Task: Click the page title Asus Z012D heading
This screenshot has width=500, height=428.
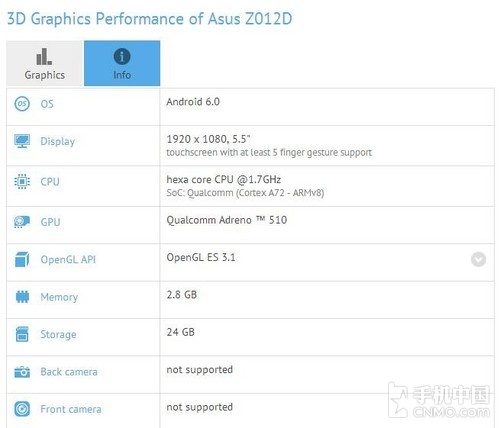Action: [149, 19]
